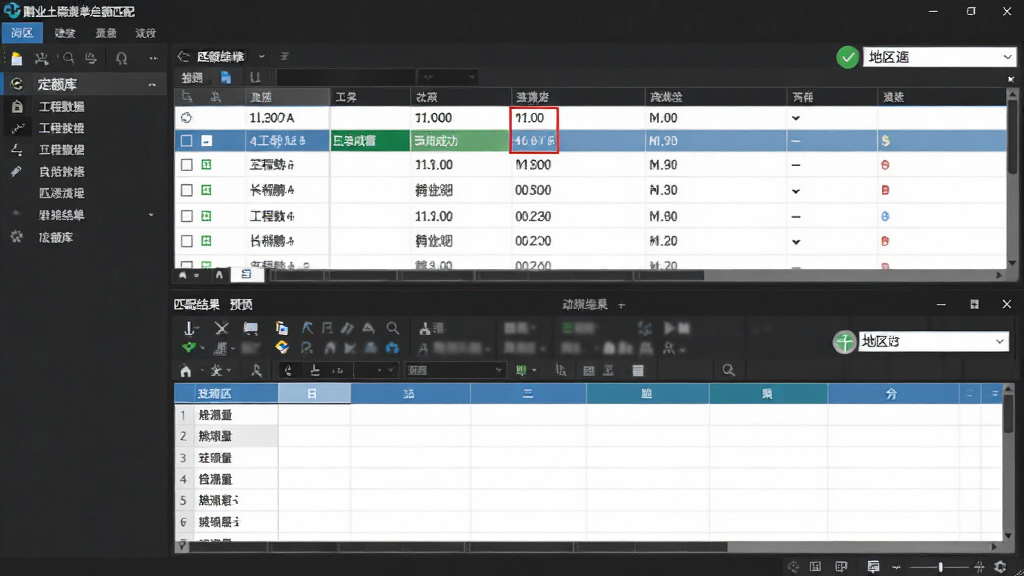Screen dimensions: 1024x576
Task: Open the ellipsis overflow in left toolbar
Action: click(153, 59)
